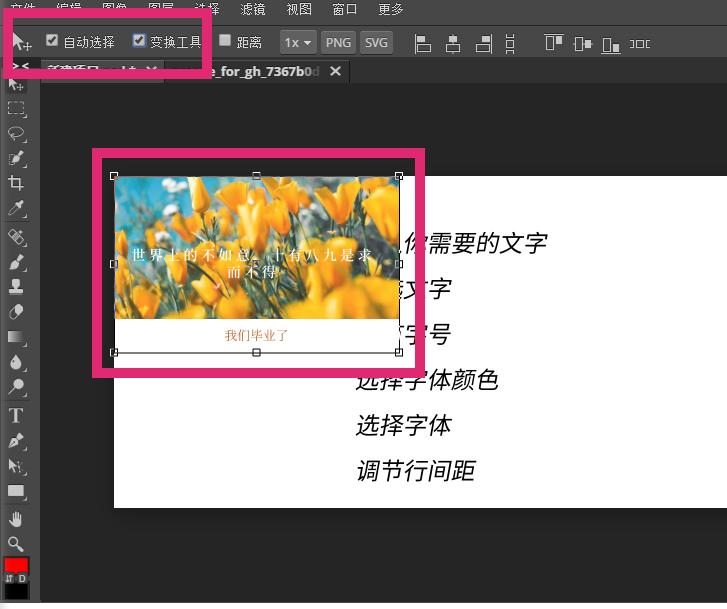
Task: Click the 世界上的不如意 quote text
Action: (x=252, y=263)
